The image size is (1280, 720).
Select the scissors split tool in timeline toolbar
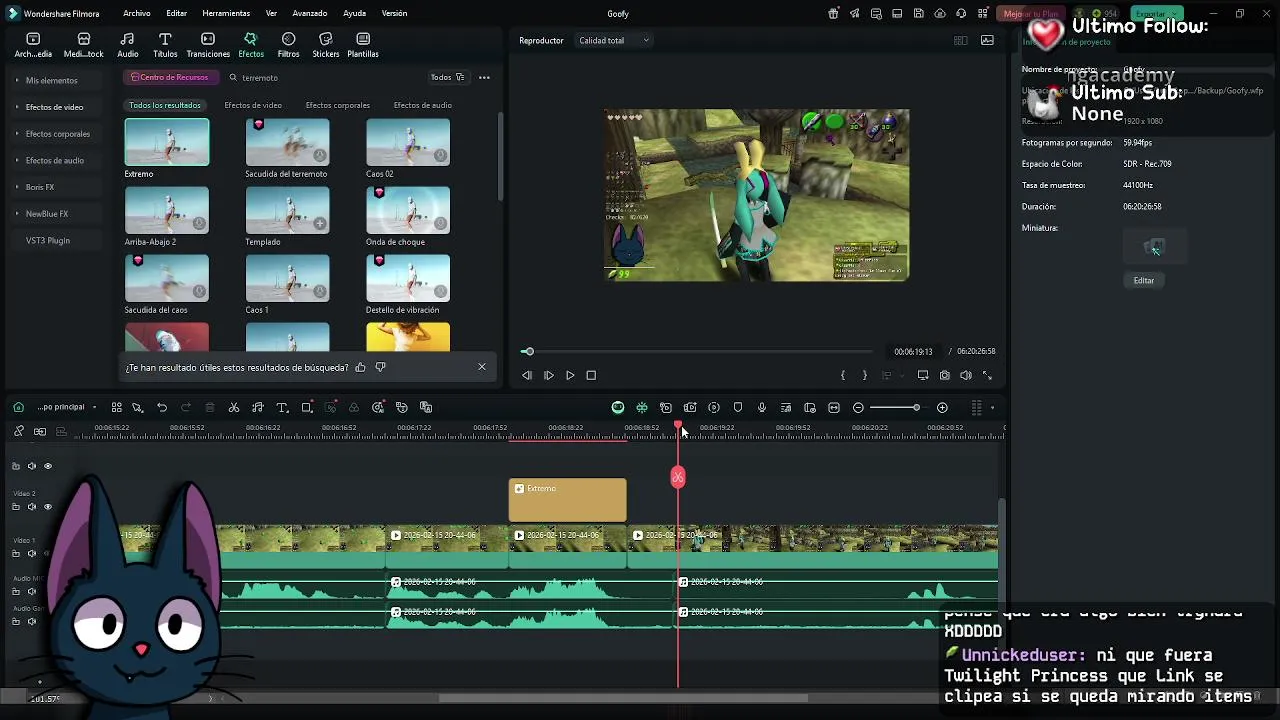(x=234, y=408)
